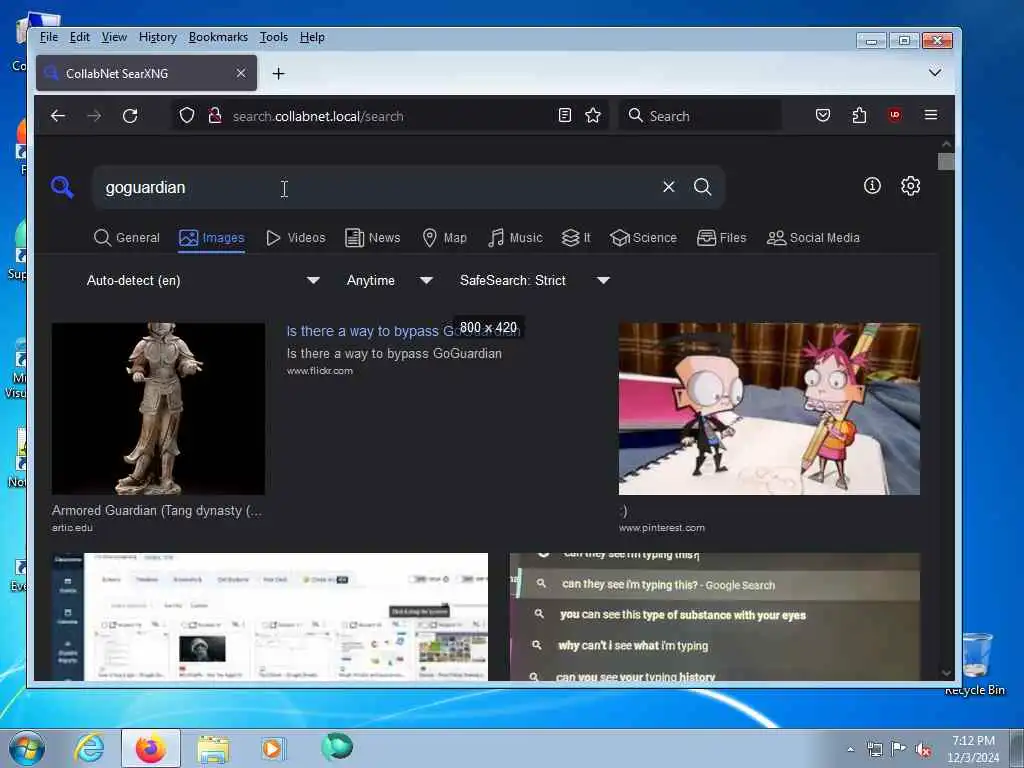Open Firefox application hamburger menu

coord(931,115)
